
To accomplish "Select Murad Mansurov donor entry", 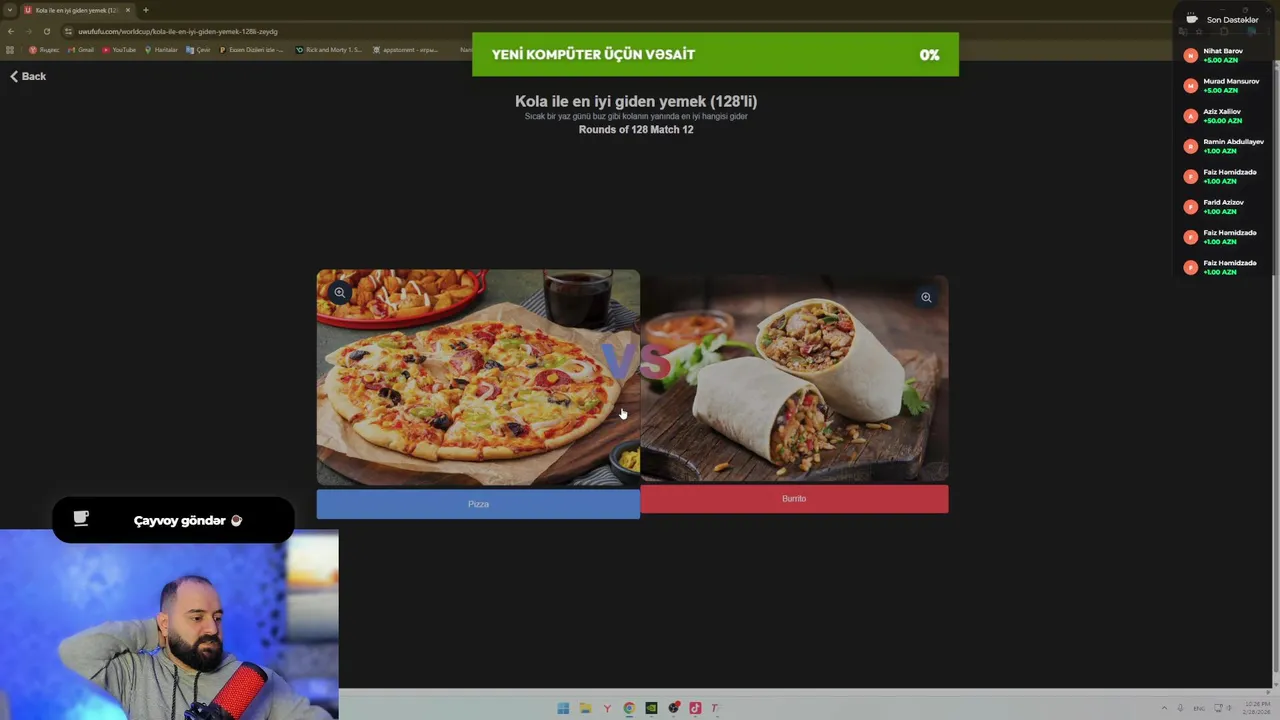I will click(1222, 85).
